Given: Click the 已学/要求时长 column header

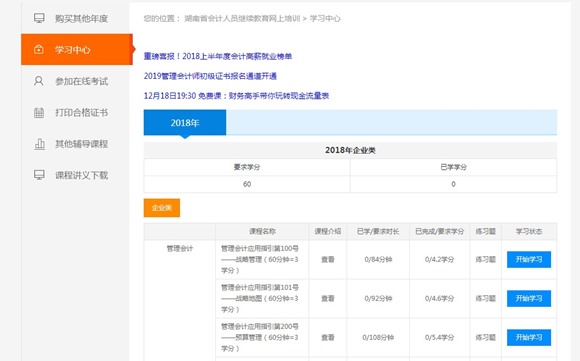Looking at the screenshot, I should click(x=378, y=232).
